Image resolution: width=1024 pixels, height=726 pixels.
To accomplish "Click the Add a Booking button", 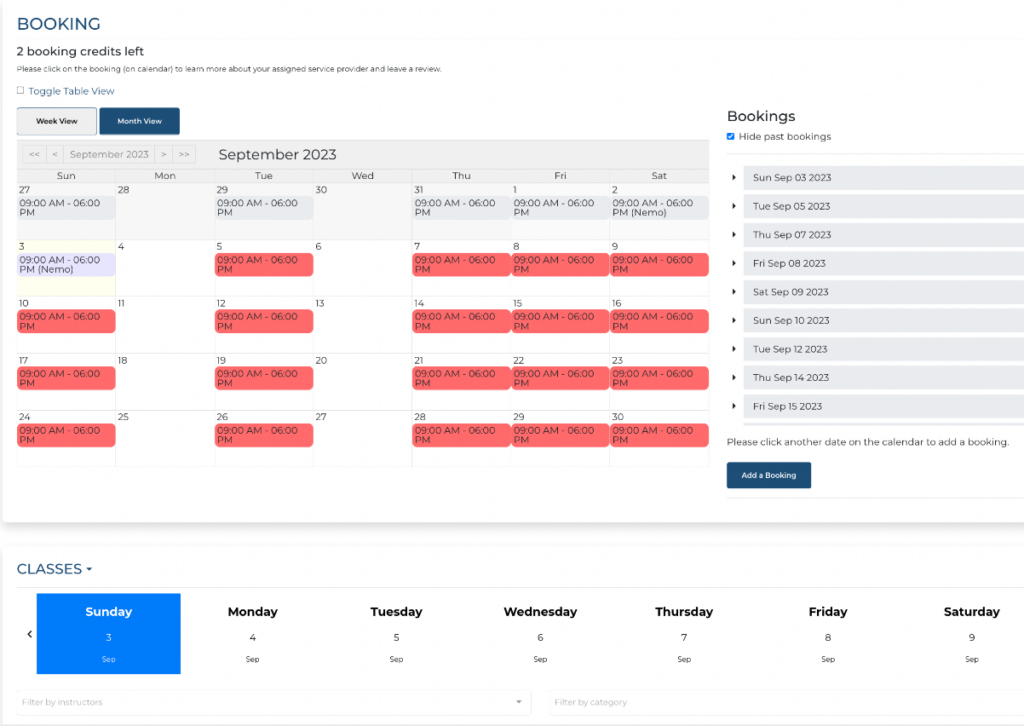I will click(x=768, y=475).
